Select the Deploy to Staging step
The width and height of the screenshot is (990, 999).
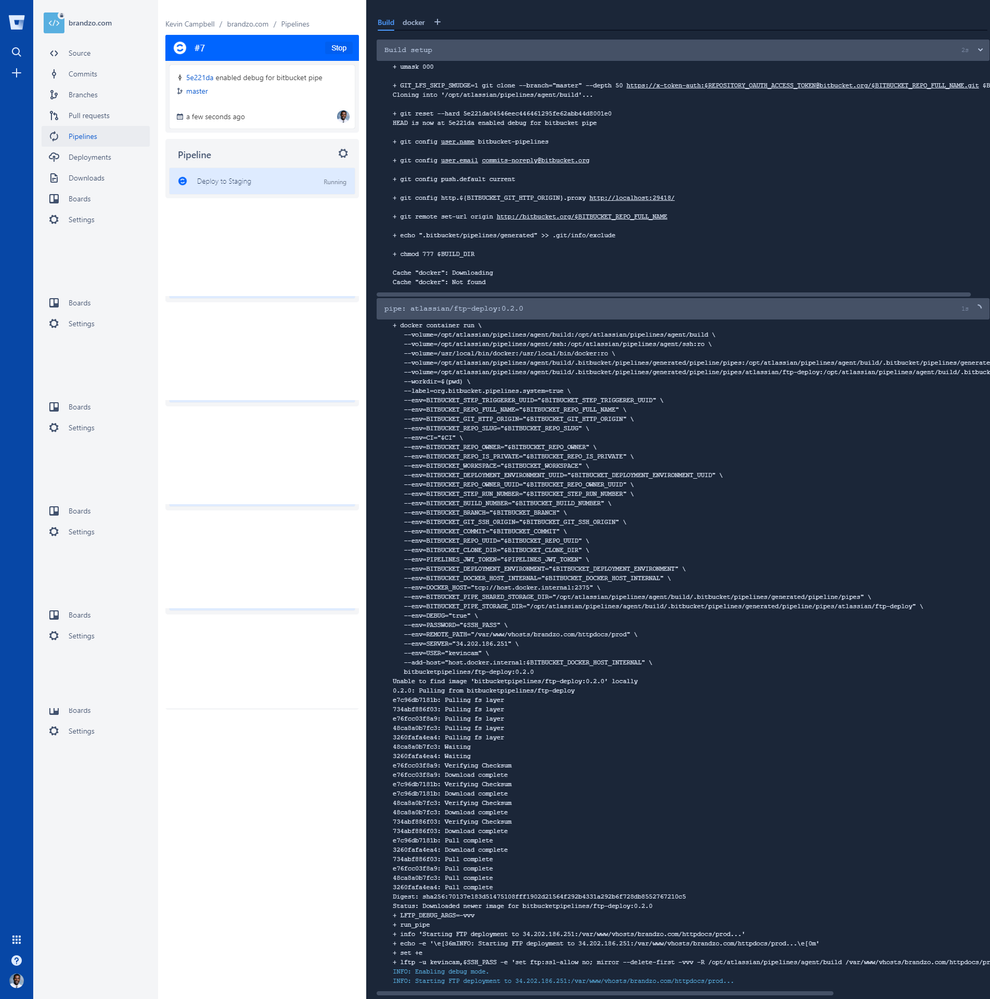[262, 182]
